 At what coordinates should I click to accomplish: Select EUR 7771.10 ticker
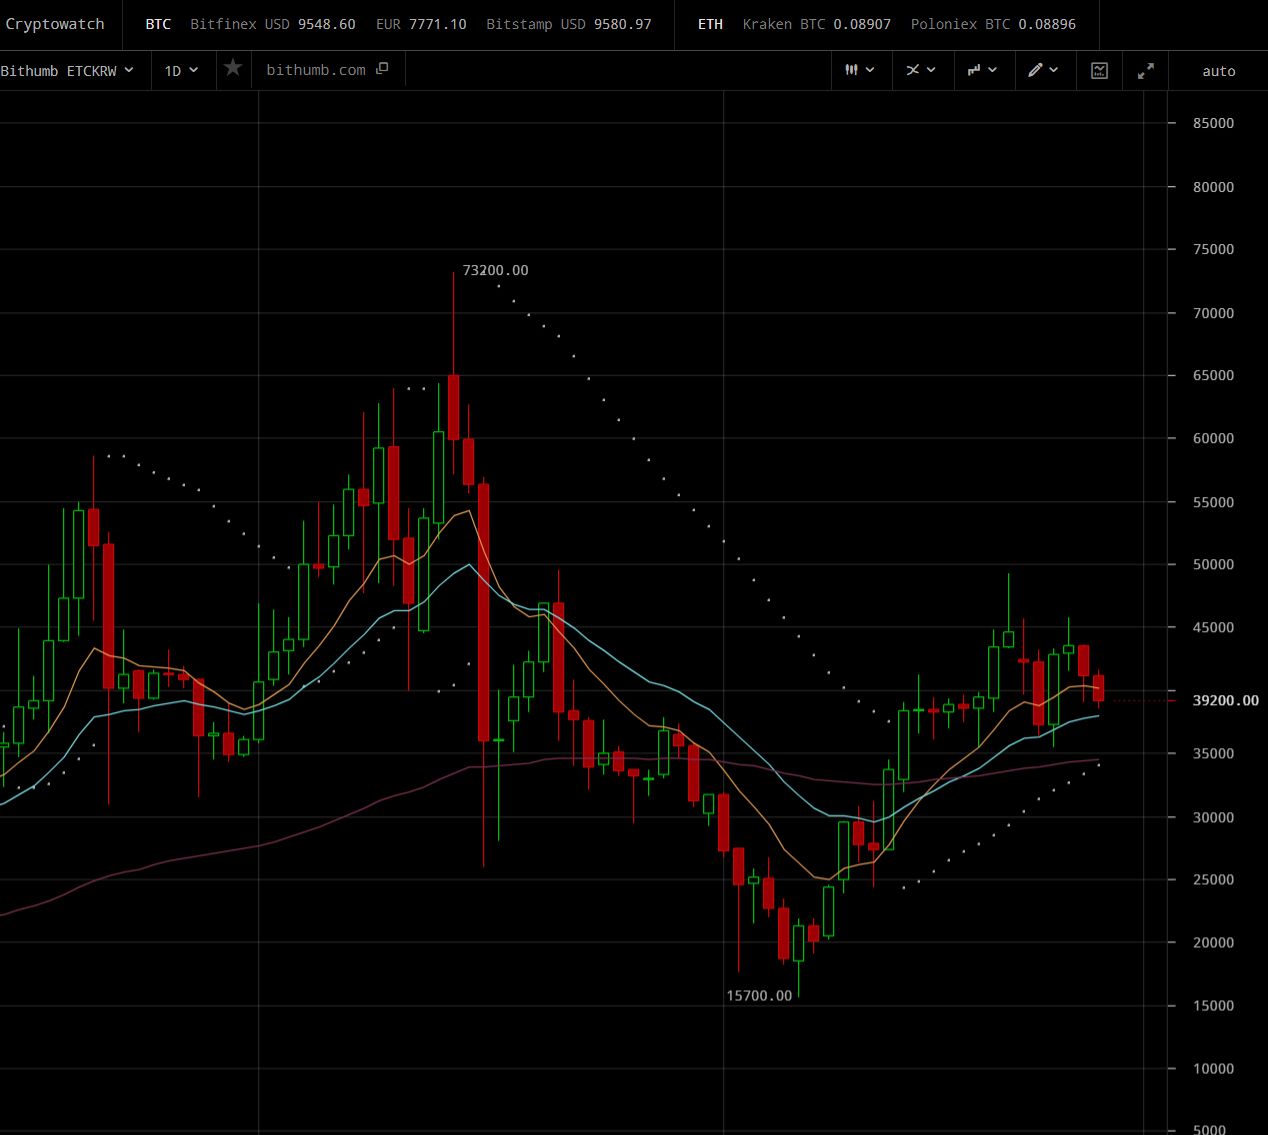[421, 24]
